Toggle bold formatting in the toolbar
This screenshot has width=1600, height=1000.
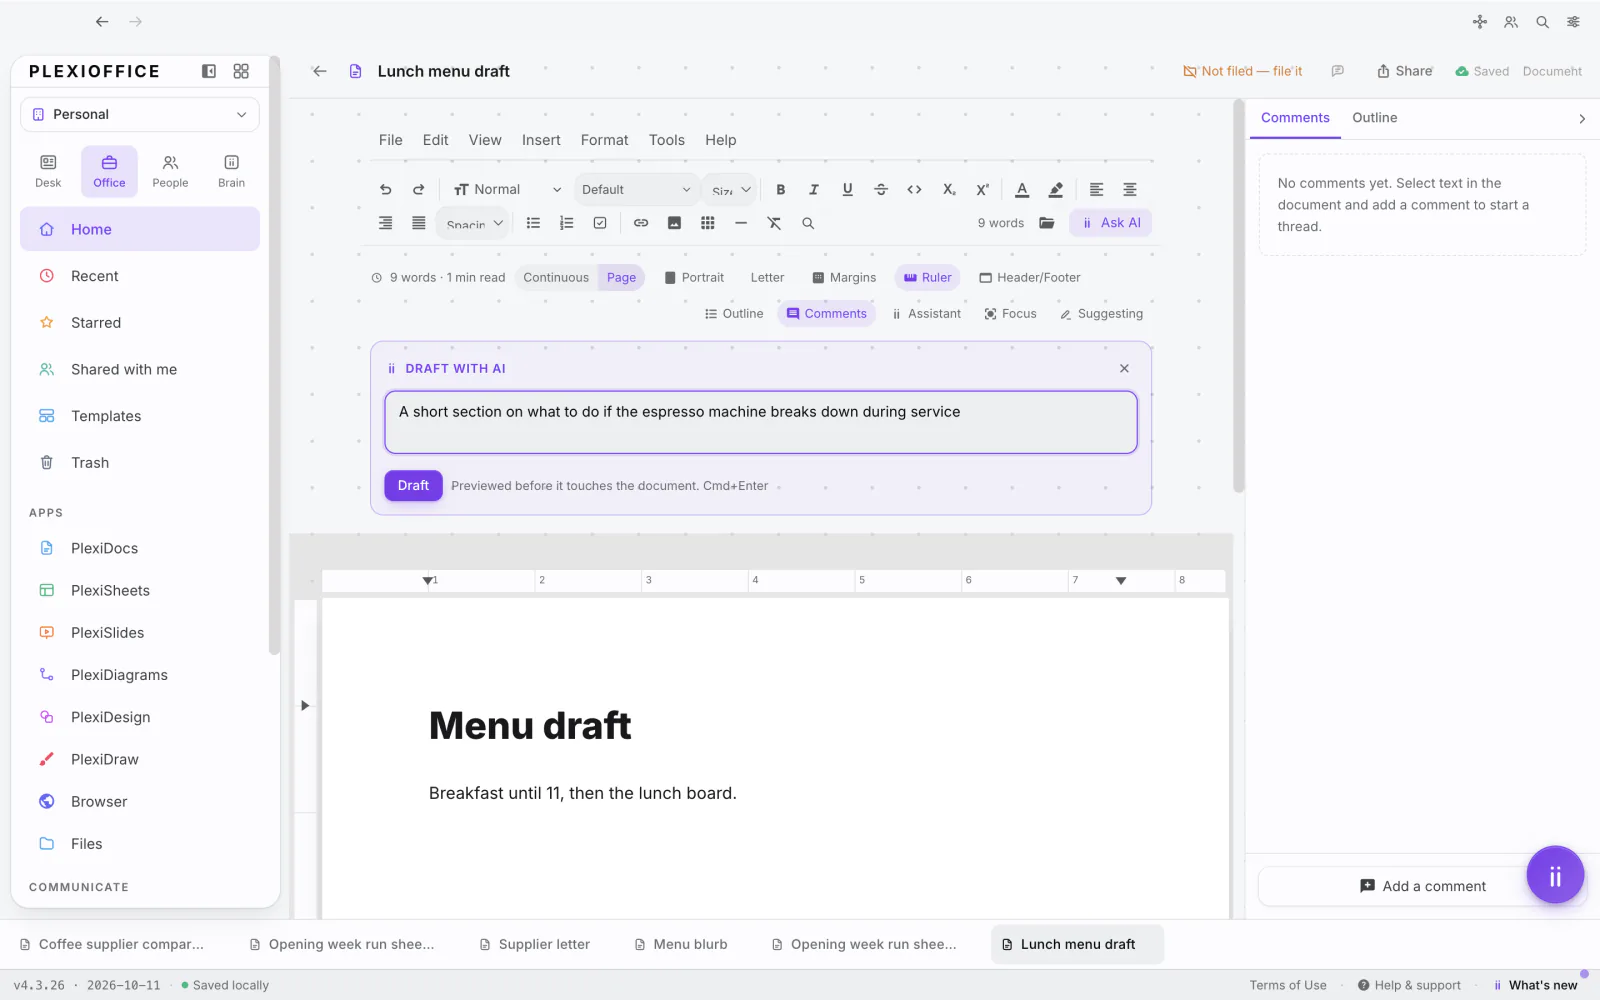(x=781, y=189)
